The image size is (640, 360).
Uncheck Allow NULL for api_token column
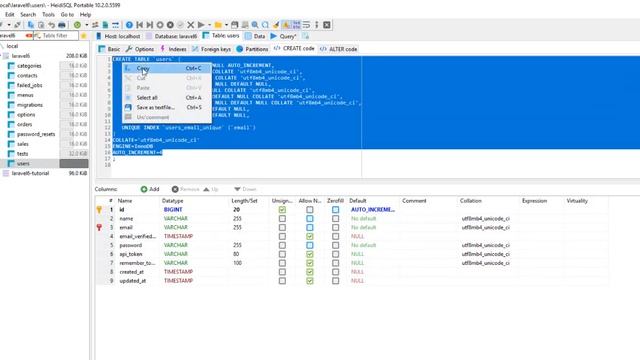[x=310, y=254]
